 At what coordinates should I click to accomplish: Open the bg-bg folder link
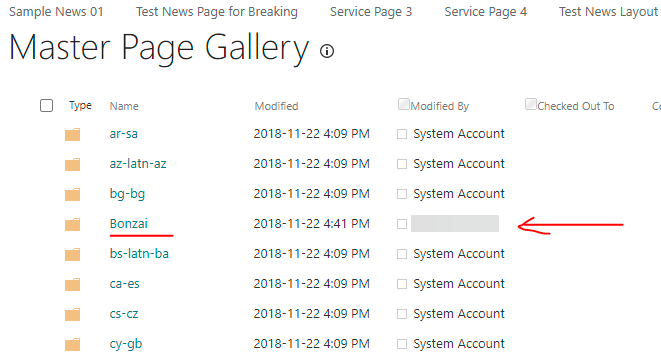(127, 194)
